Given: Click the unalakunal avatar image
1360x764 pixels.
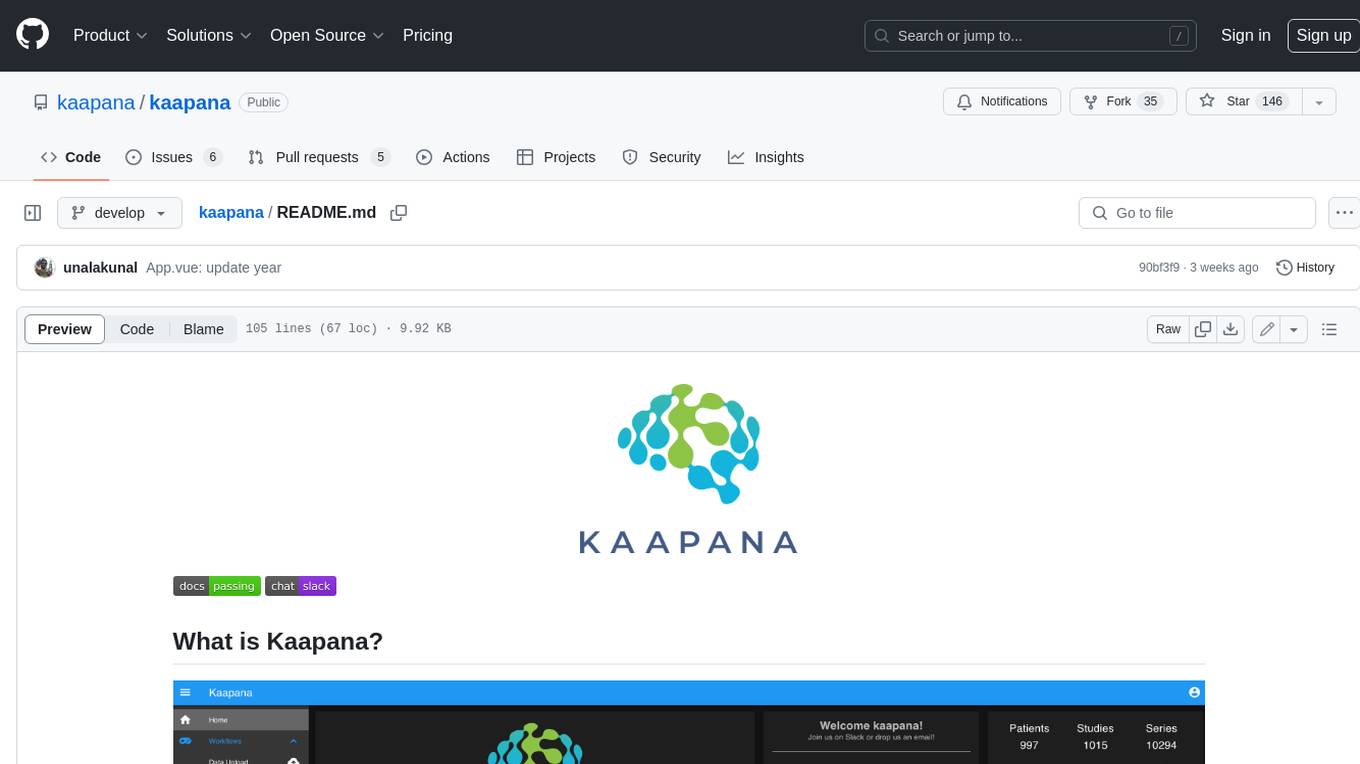Looking at the screenshot, I should (44, 268).
